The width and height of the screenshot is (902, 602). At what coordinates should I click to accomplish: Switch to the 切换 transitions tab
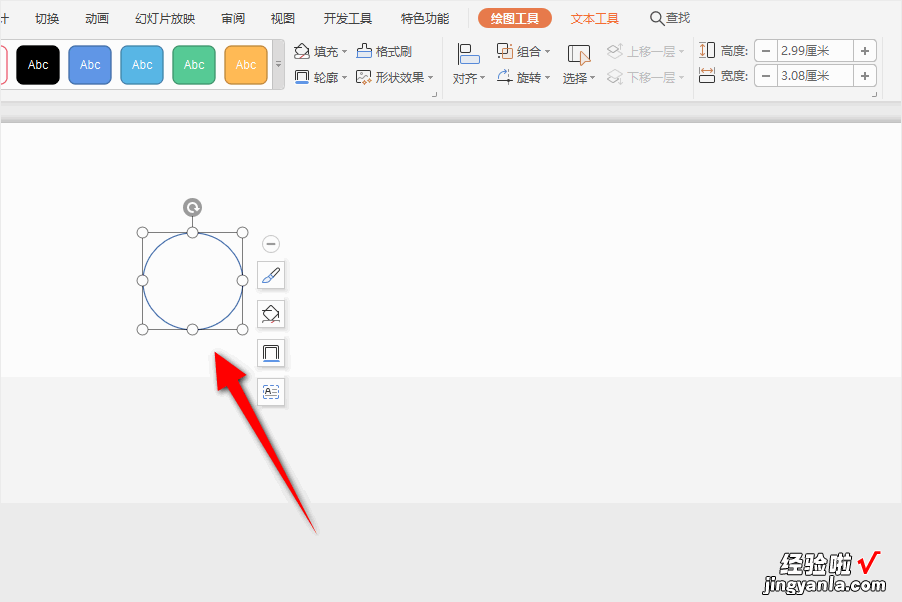point(47,19)
